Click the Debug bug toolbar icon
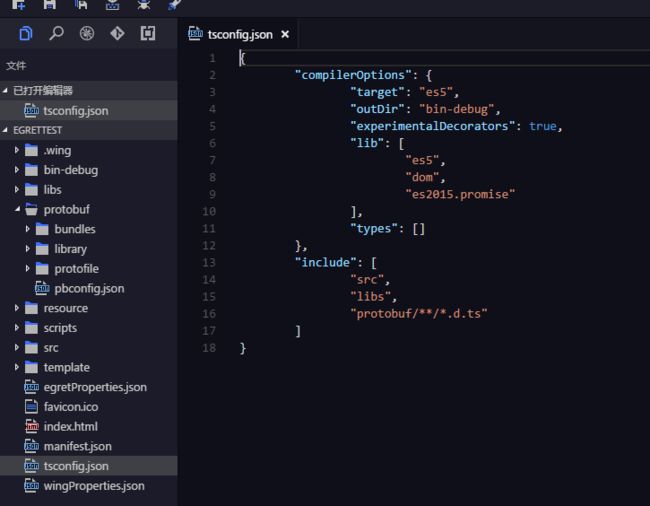650x506 pixels. (x=144, y=5)
